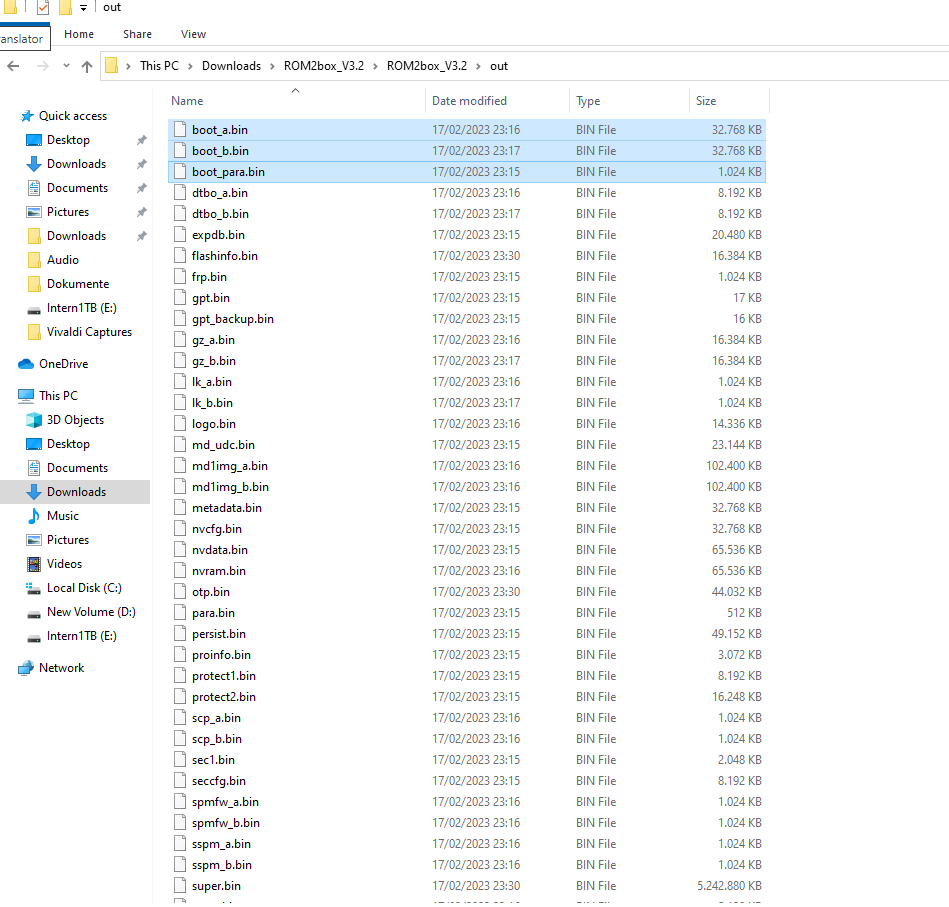Open the recent locations dropdown arrow

click(66, 65)
